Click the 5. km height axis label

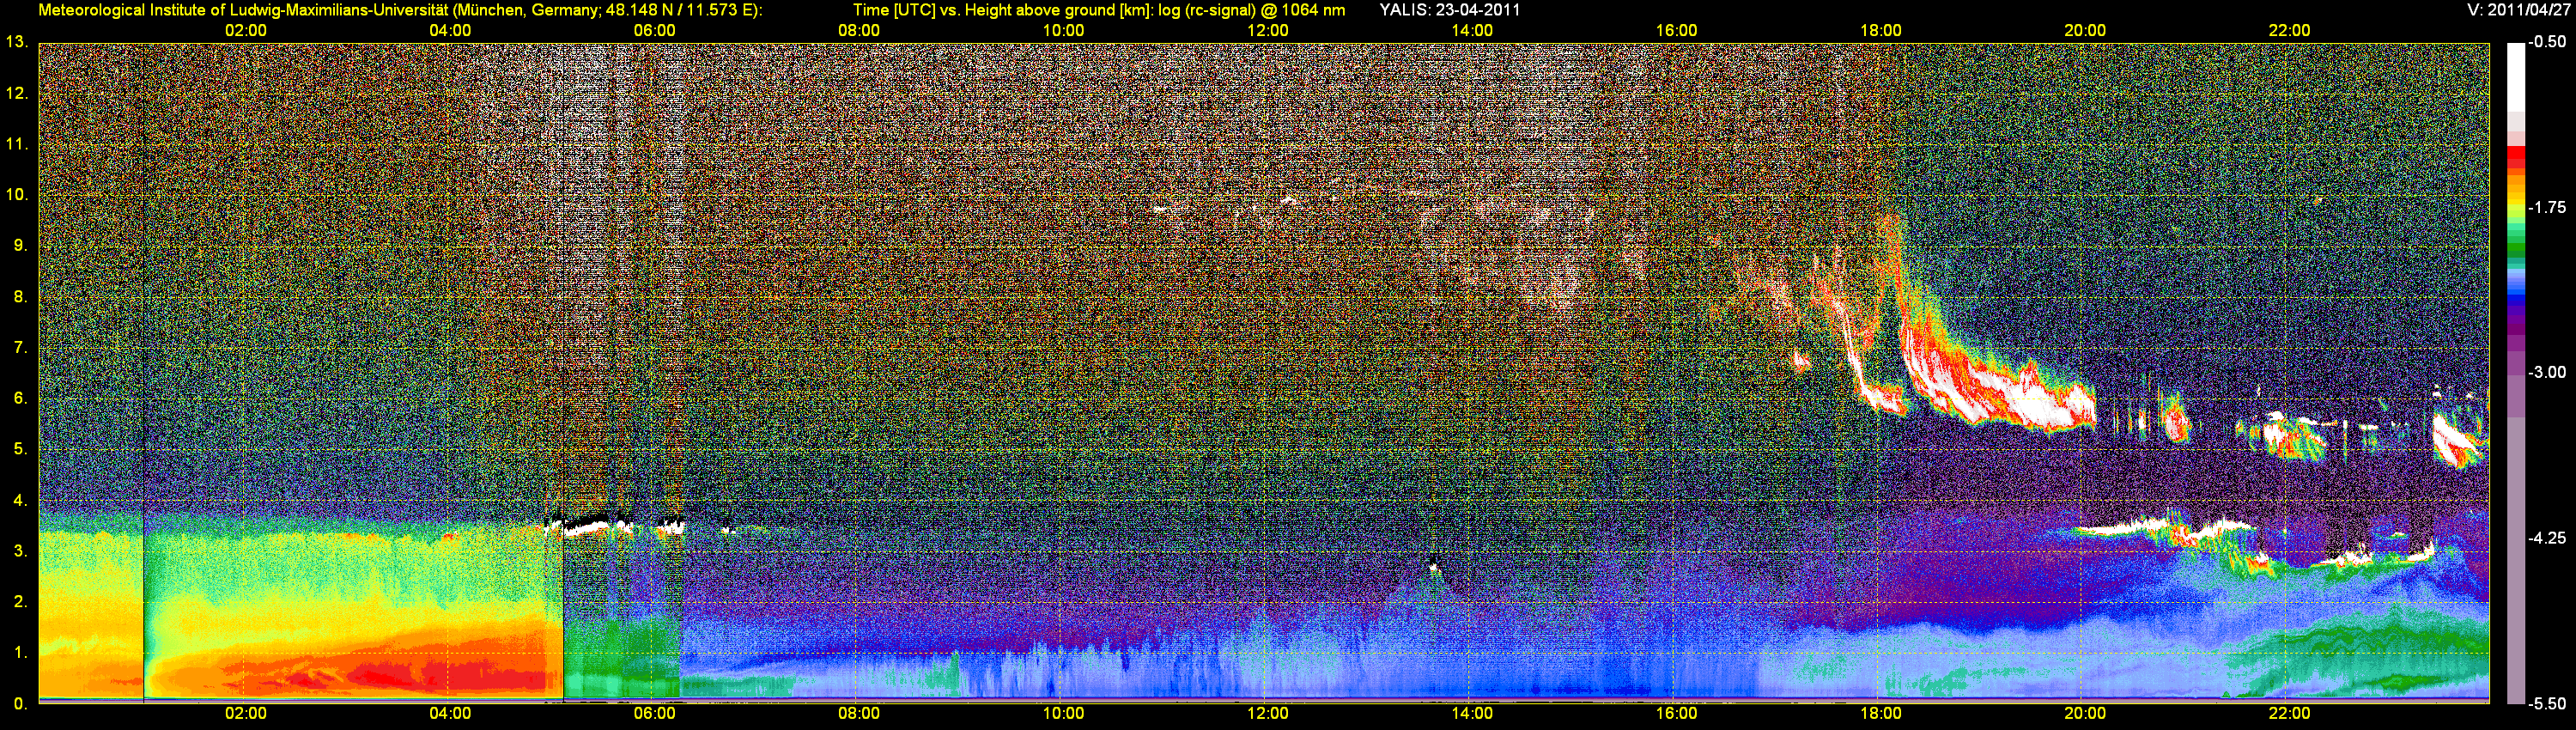tap(20, 449)
